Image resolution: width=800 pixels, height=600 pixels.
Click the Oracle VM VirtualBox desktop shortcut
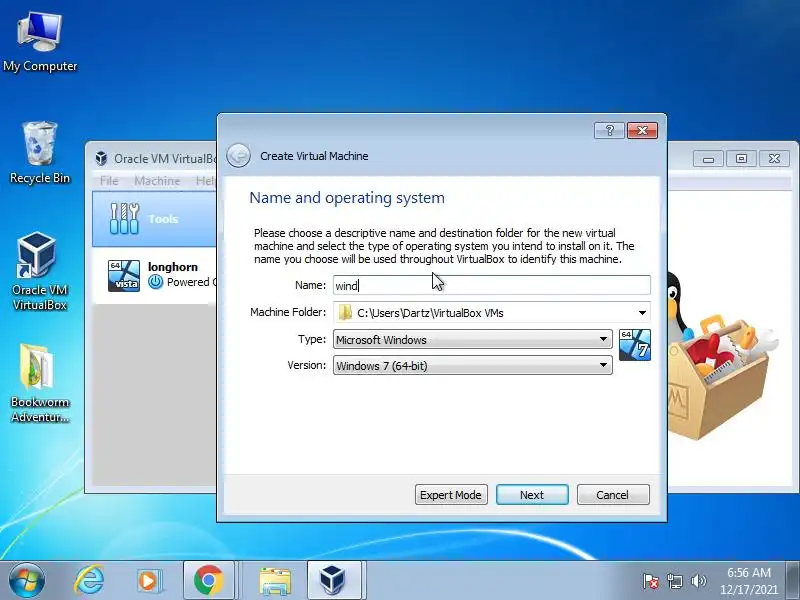(x=40, y=271)
